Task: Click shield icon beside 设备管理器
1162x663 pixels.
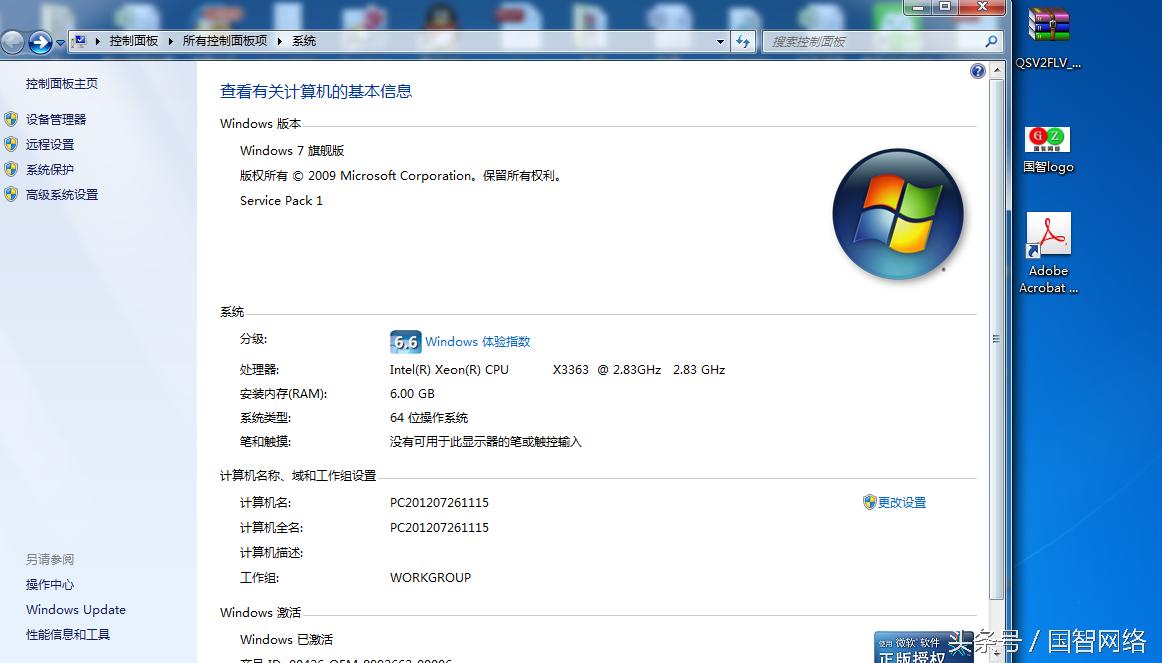Action: [x=11, y=119]
